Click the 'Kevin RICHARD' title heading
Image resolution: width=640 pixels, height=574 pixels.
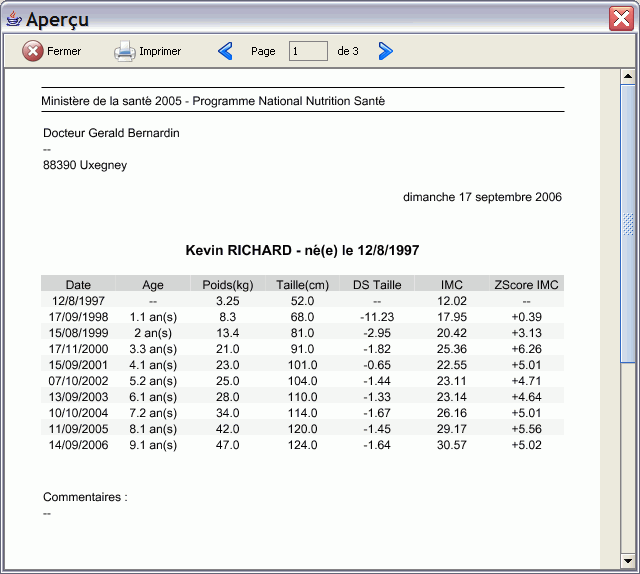click(x=302, y=250)
